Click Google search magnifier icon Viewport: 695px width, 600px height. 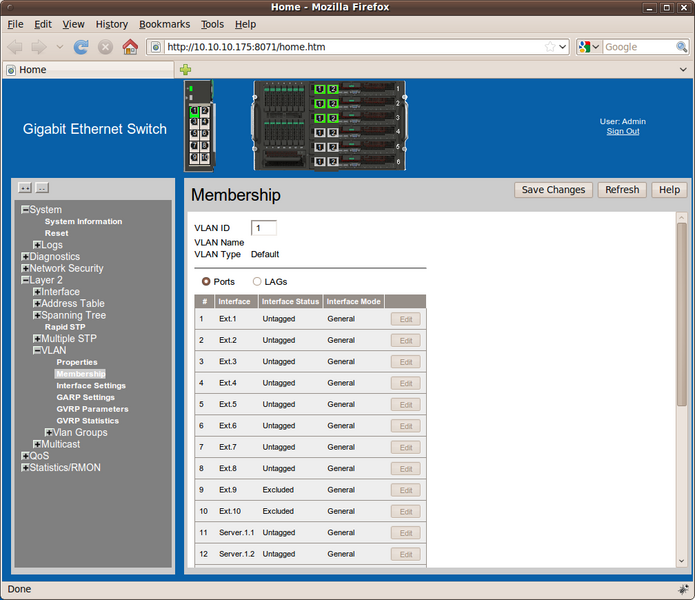click(681, 47)
